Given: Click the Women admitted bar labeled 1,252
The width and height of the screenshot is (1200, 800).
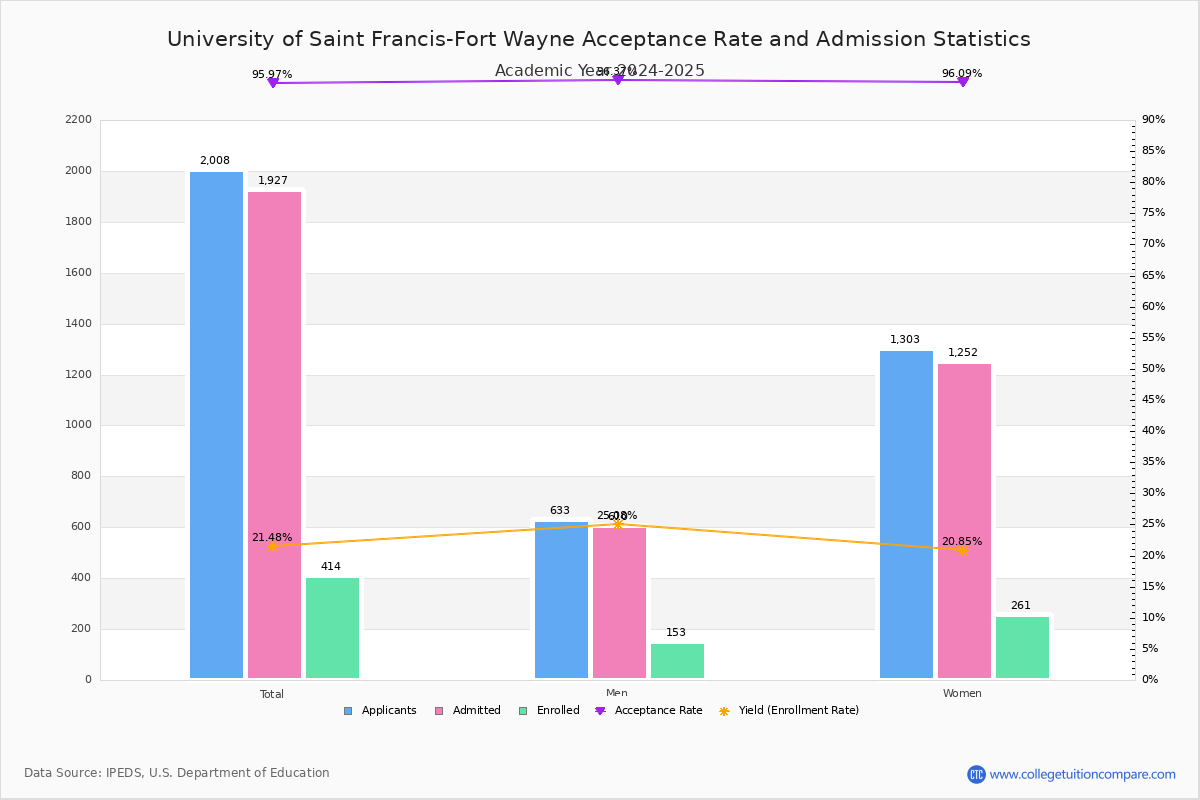Looking at the screenshot, I should click(964, 521).
